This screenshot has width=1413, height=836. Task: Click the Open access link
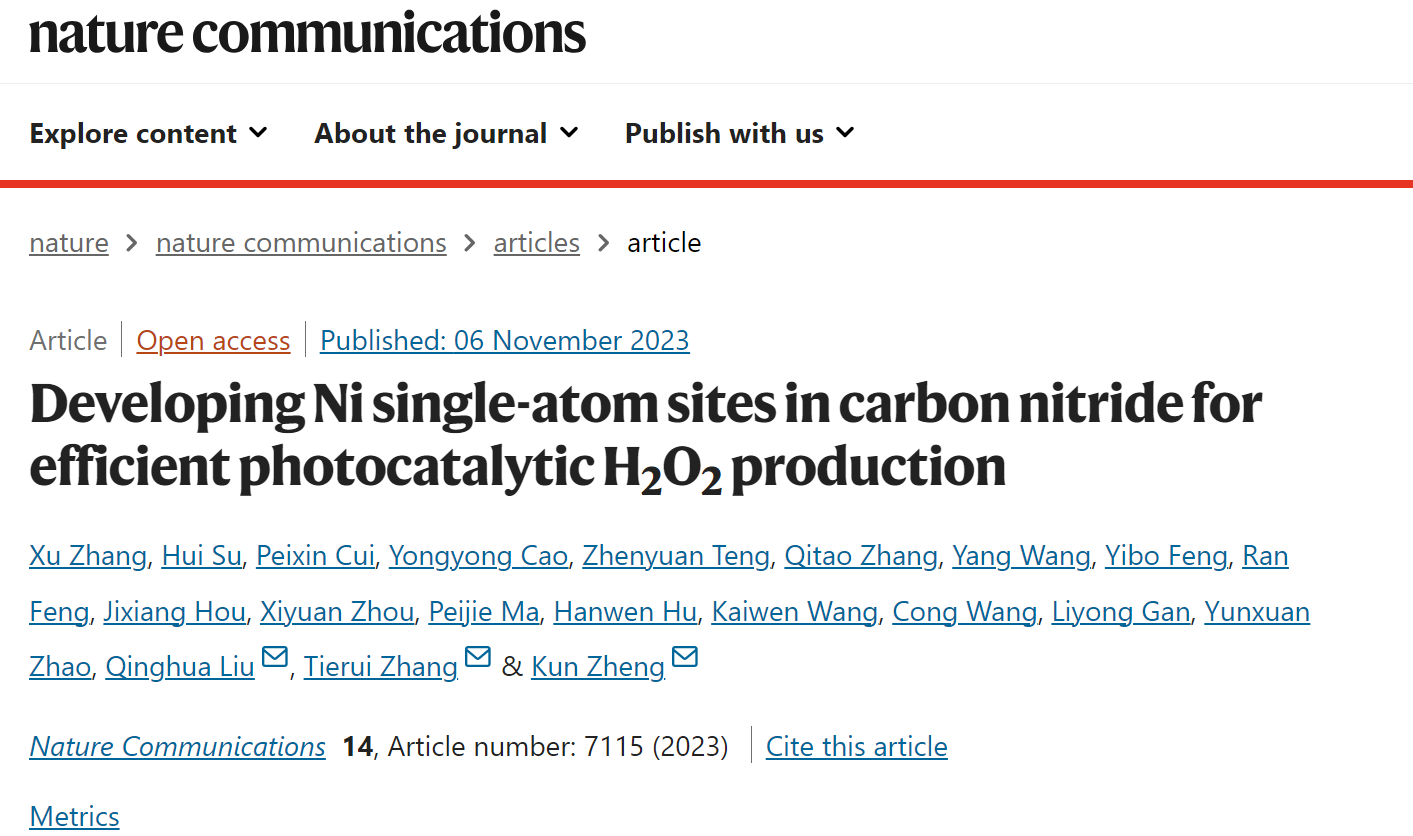tap(213, 341)
